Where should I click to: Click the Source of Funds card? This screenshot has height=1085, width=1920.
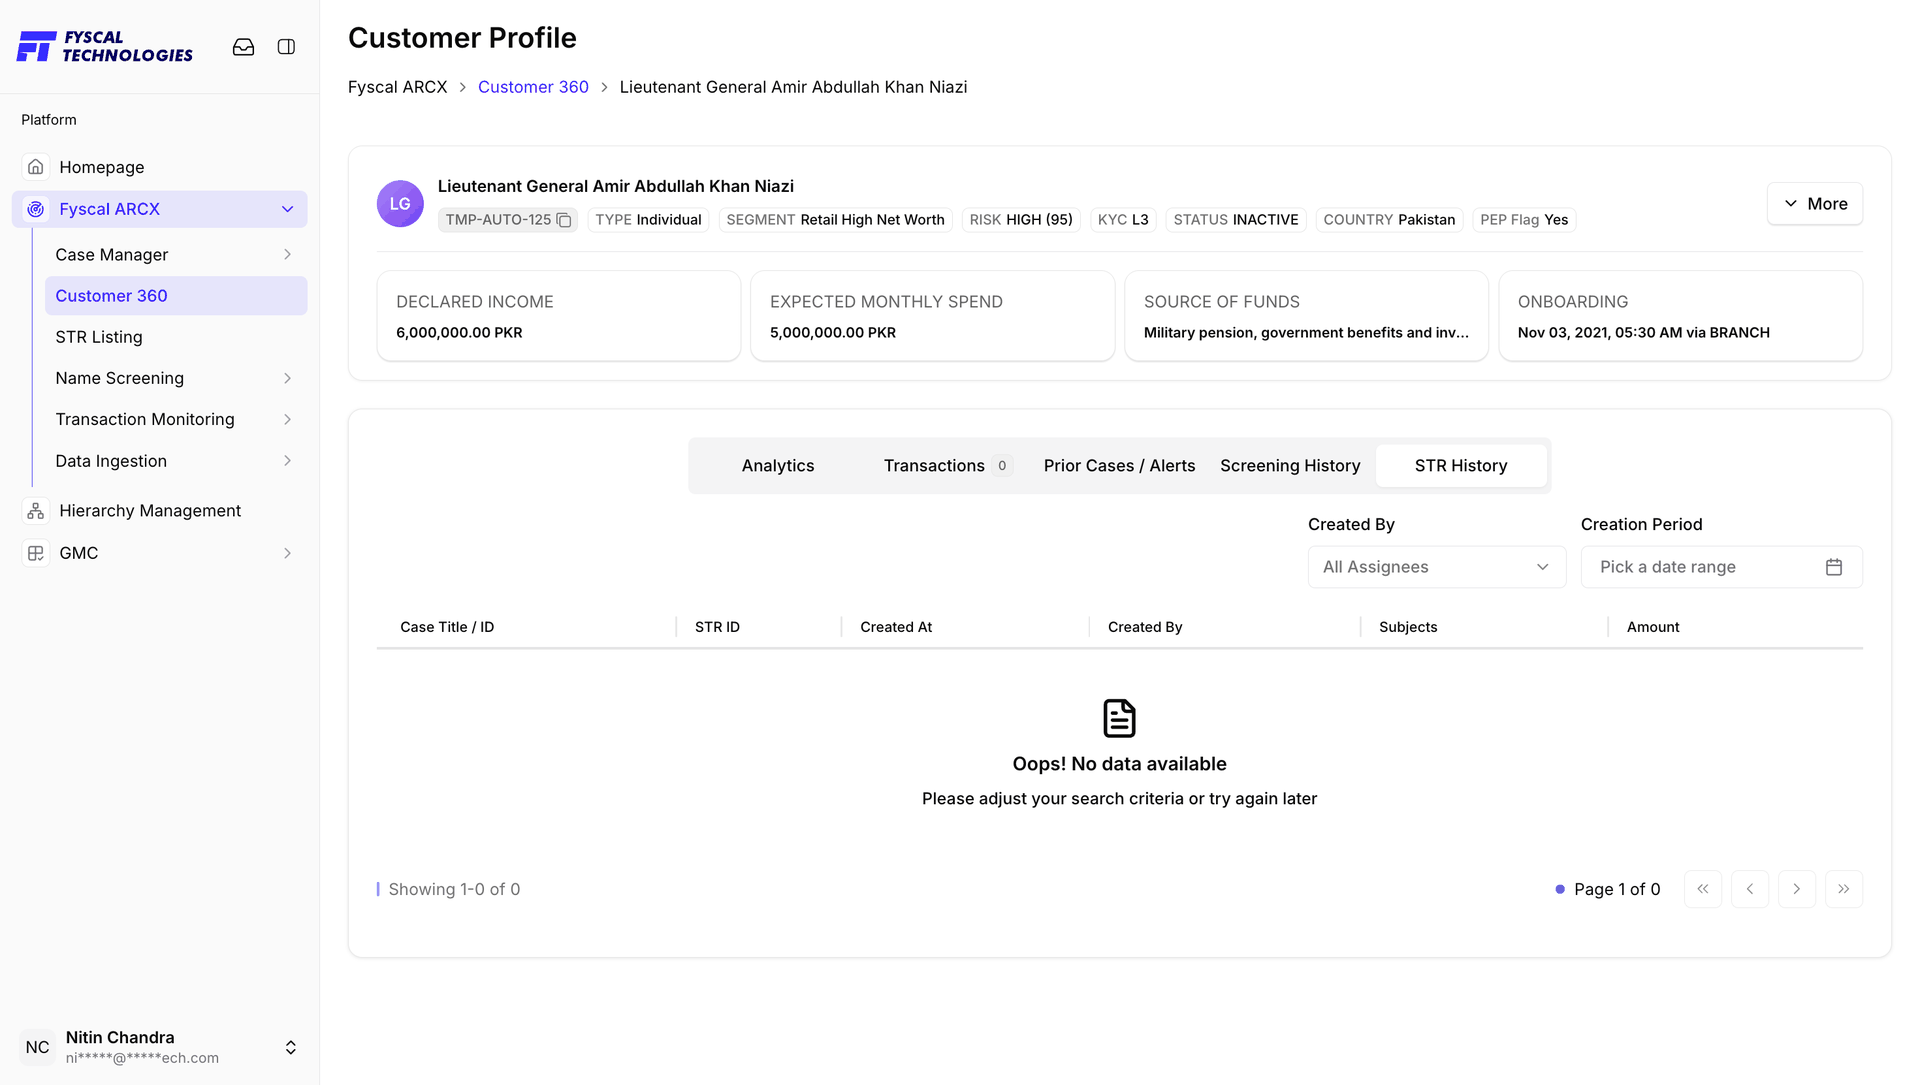click(1306, 316)
